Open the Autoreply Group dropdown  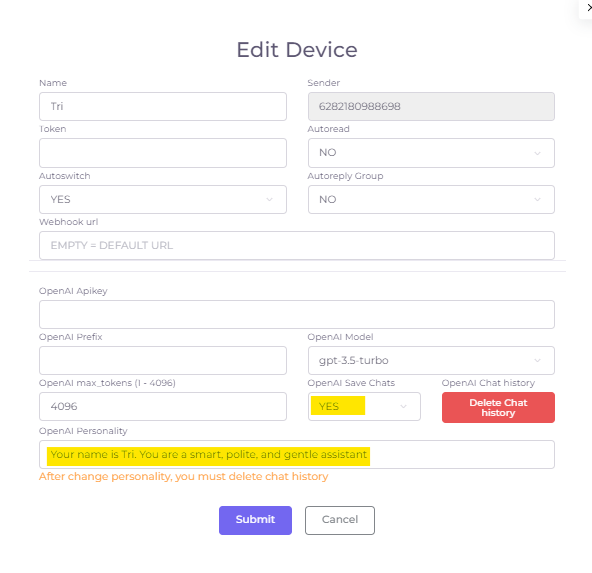tap(431, 199)
